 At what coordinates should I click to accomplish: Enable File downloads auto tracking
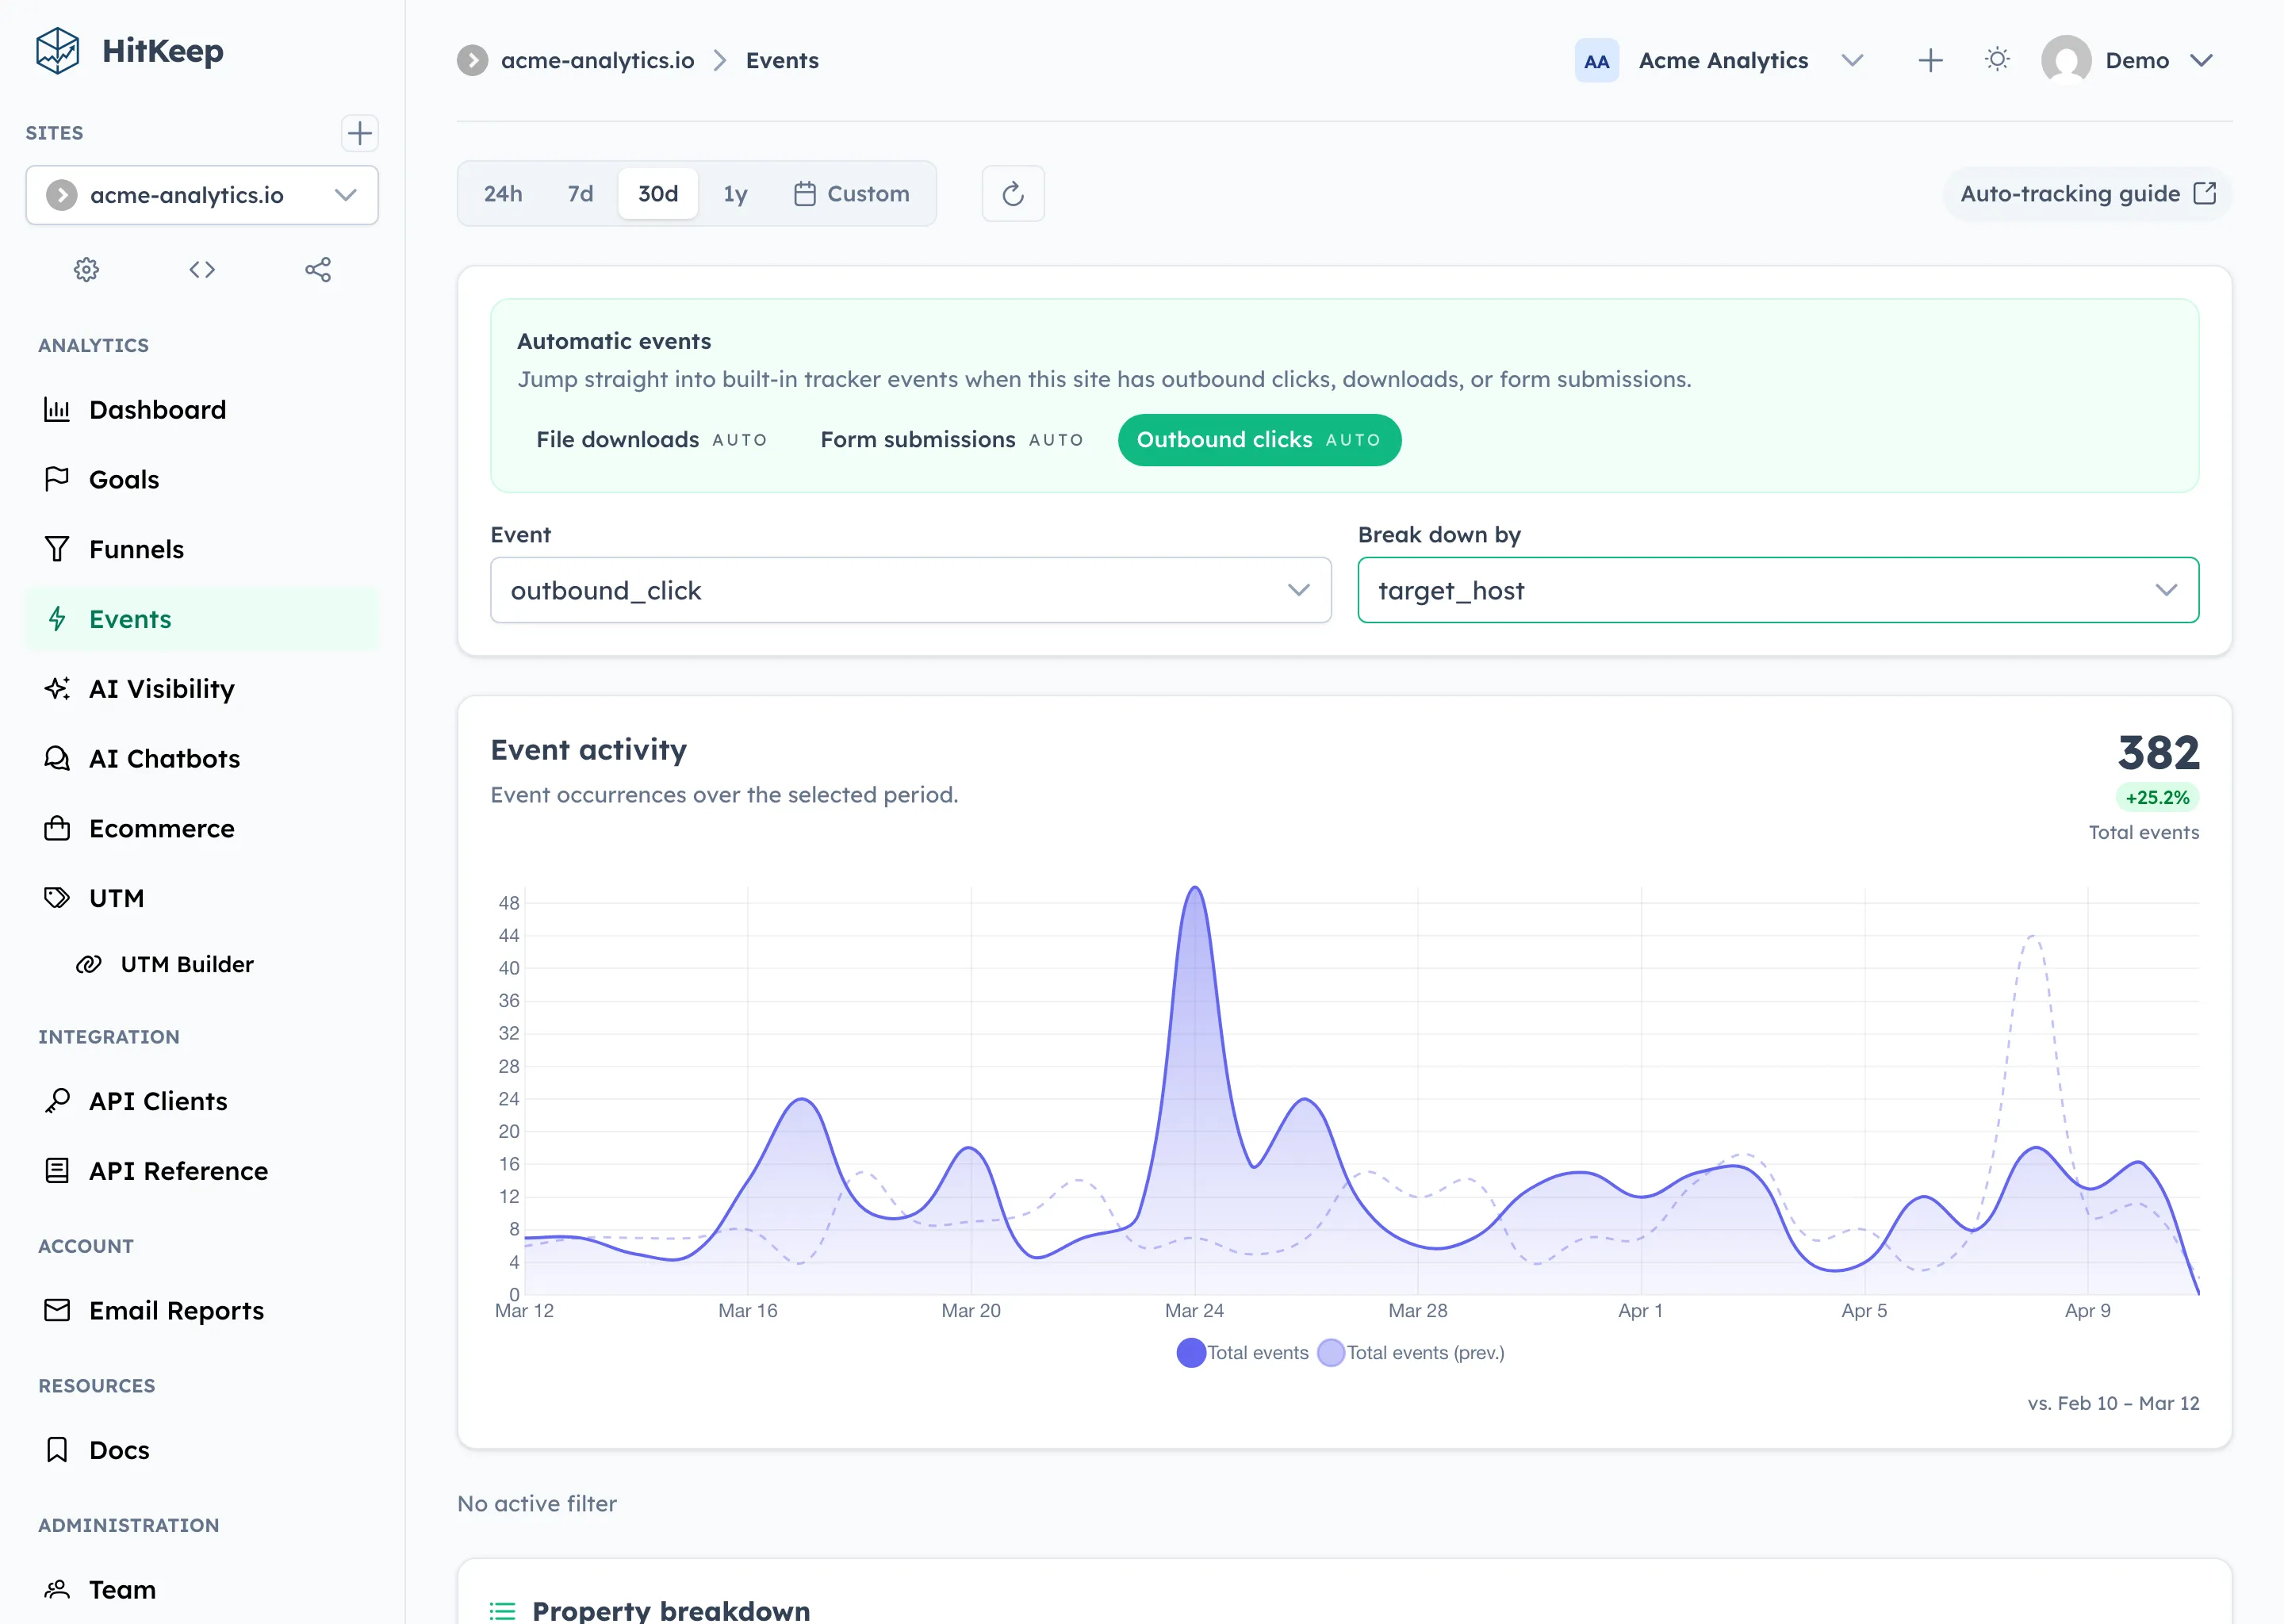(651, 439)
